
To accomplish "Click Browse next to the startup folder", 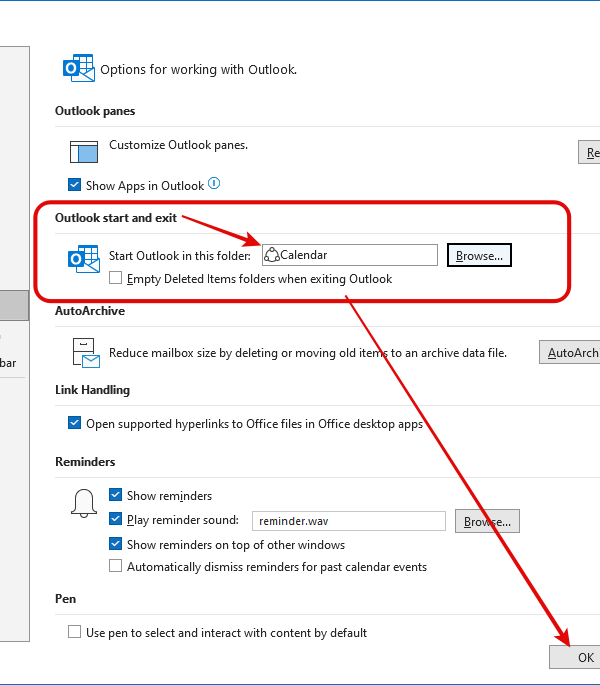I will click(479, 255).
